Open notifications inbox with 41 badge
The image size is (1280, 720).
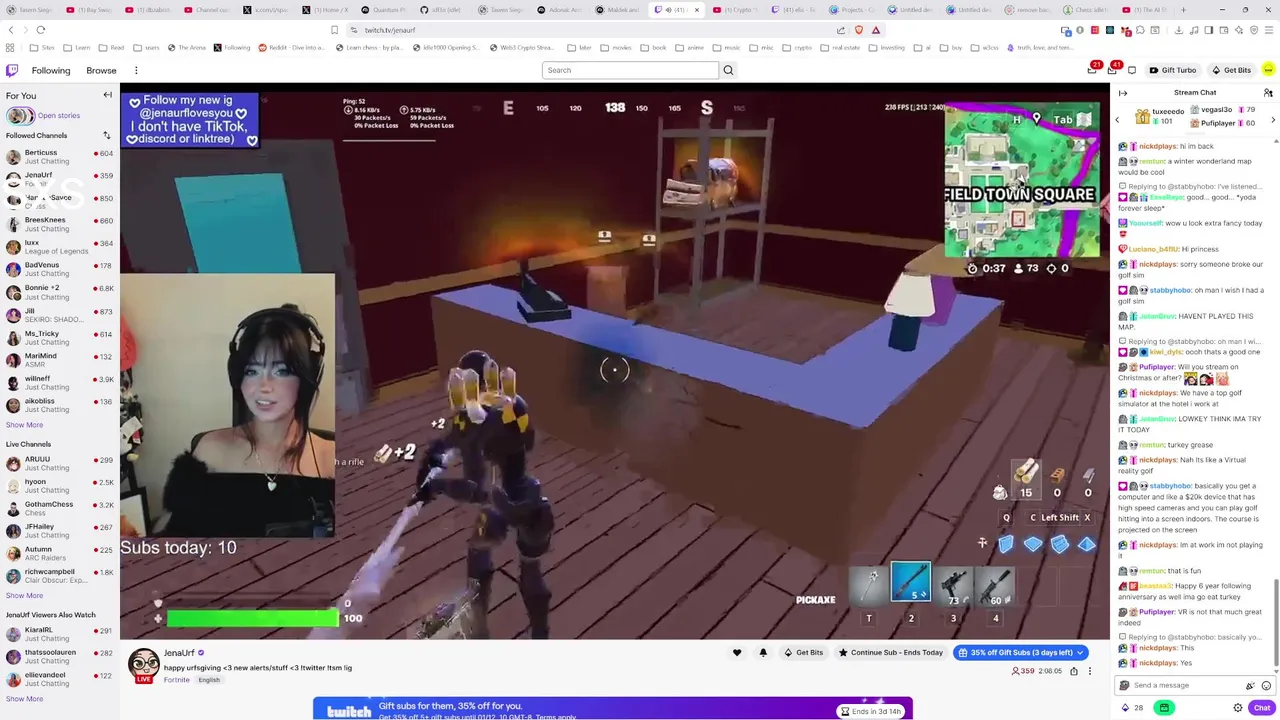click(x=1113, y=69)
